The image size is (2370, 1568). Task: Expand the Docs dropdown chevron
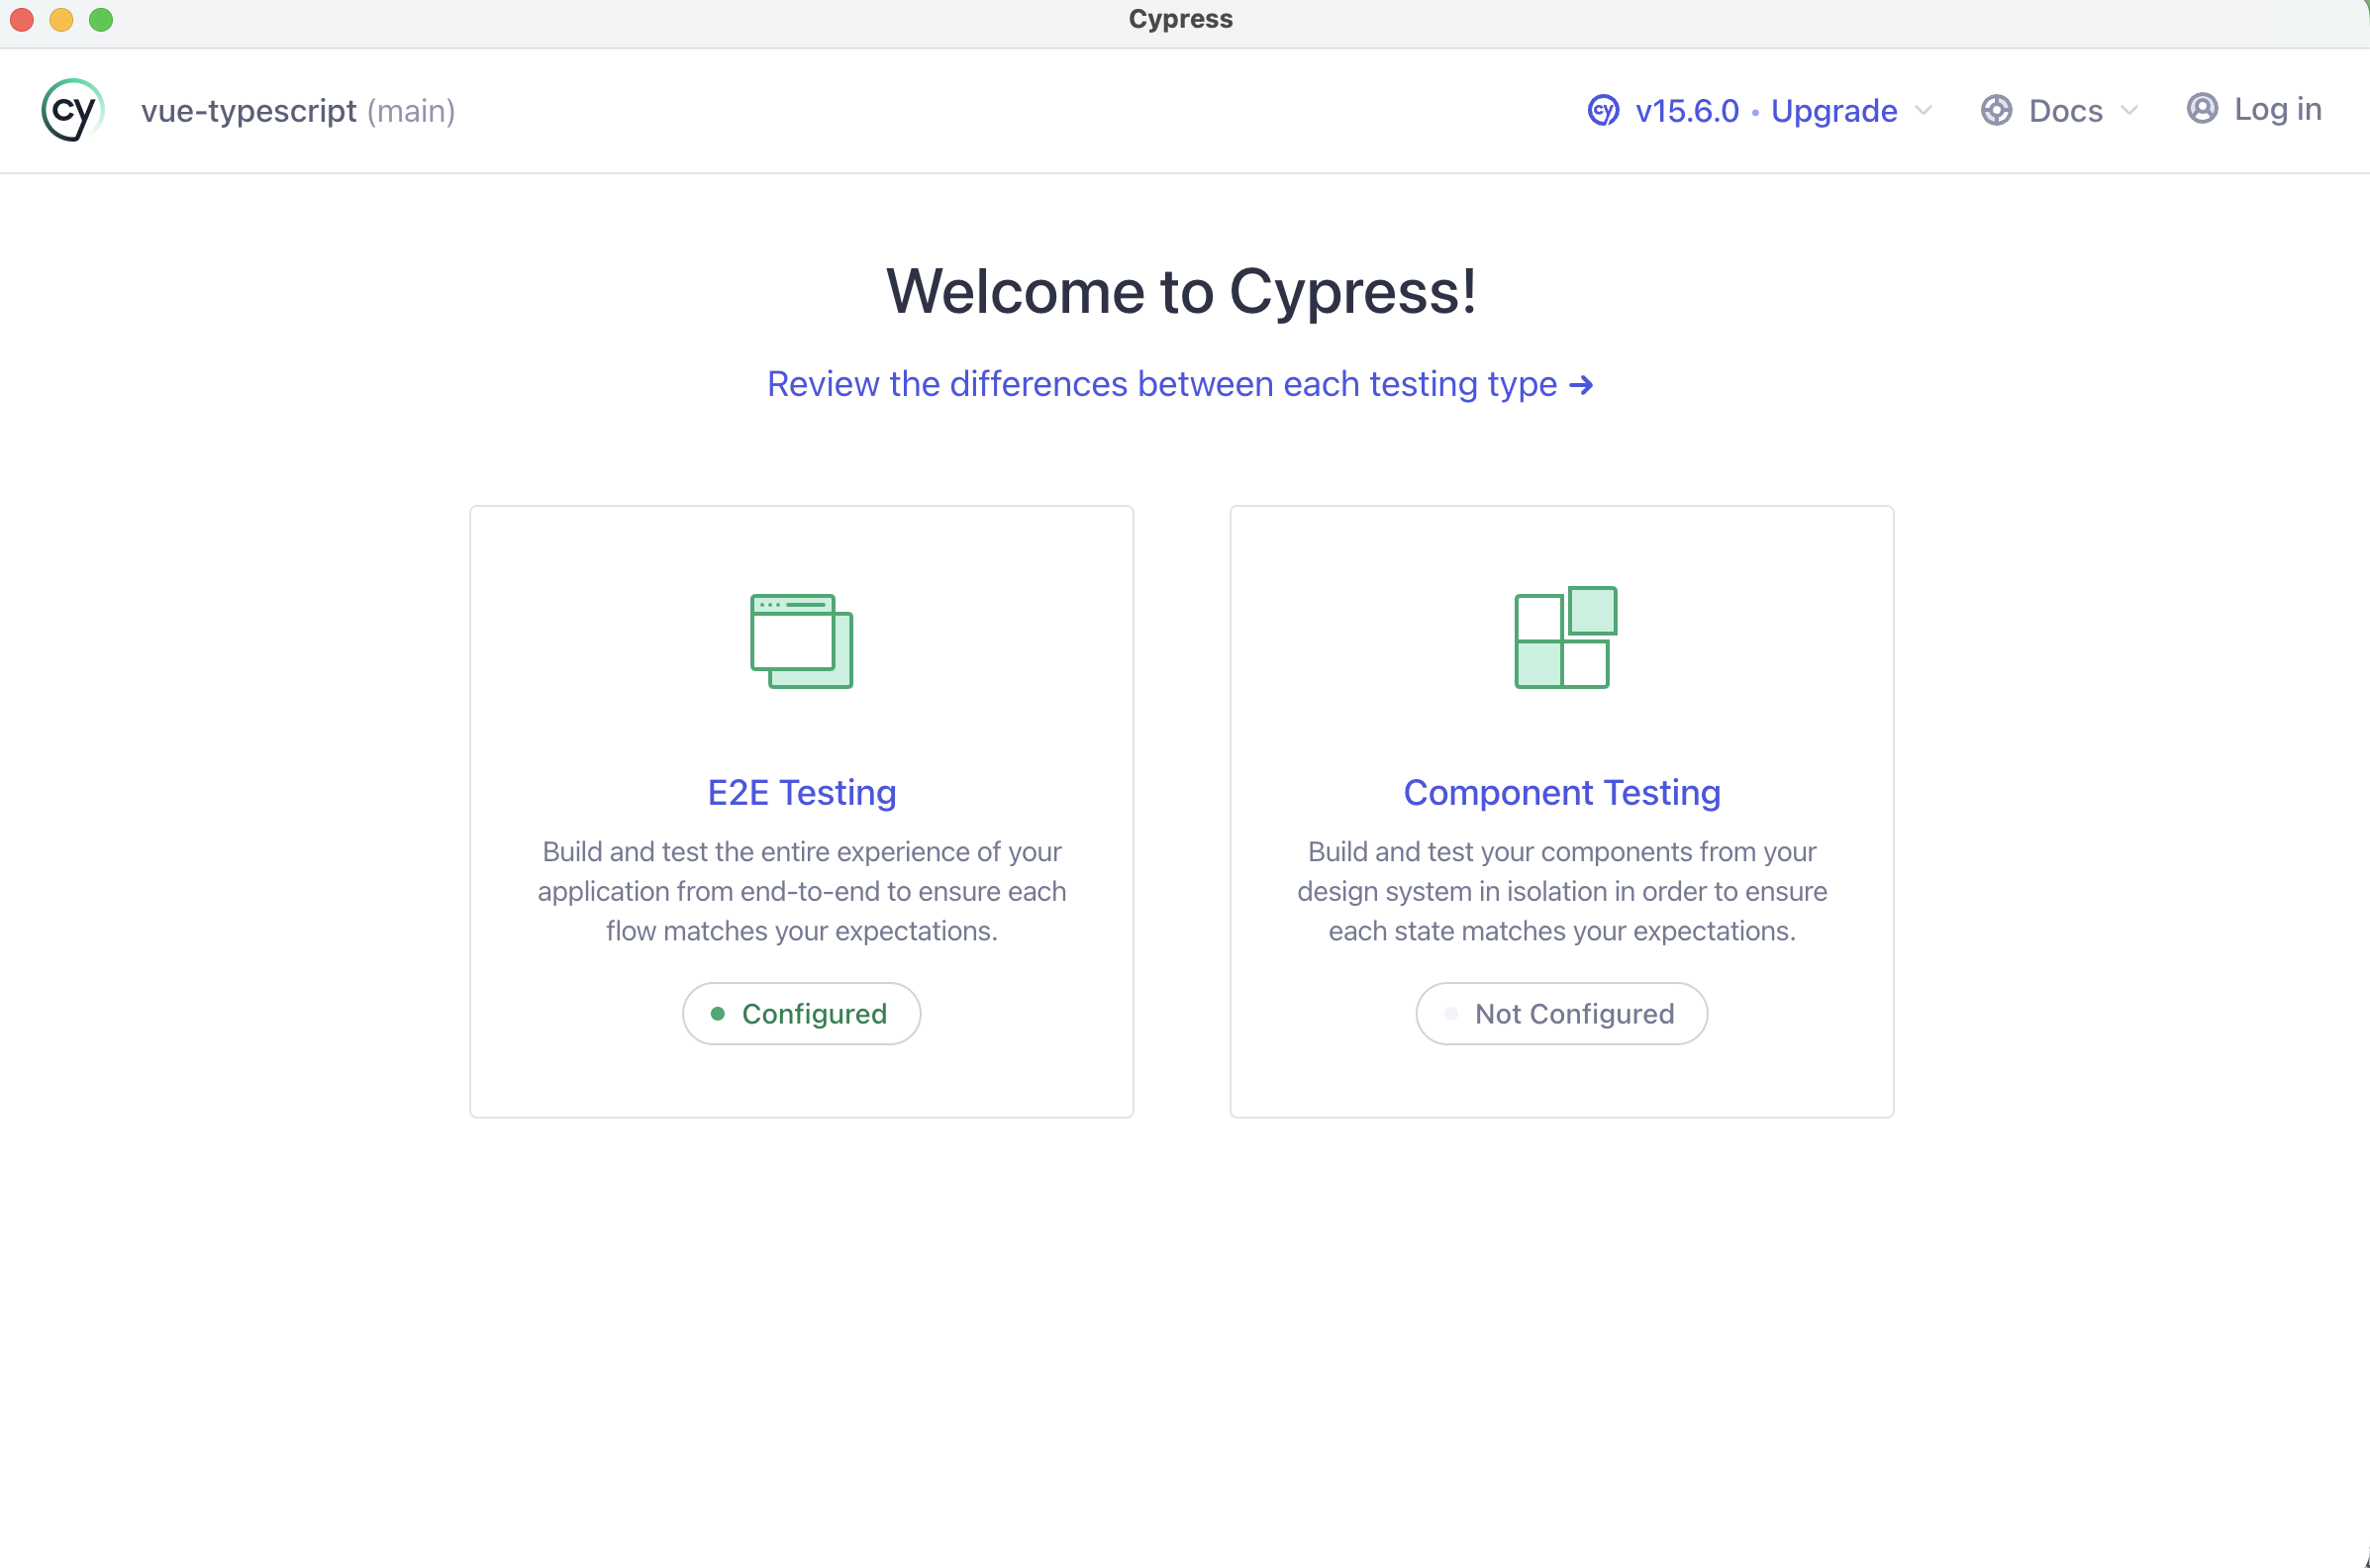[2129, 110]
